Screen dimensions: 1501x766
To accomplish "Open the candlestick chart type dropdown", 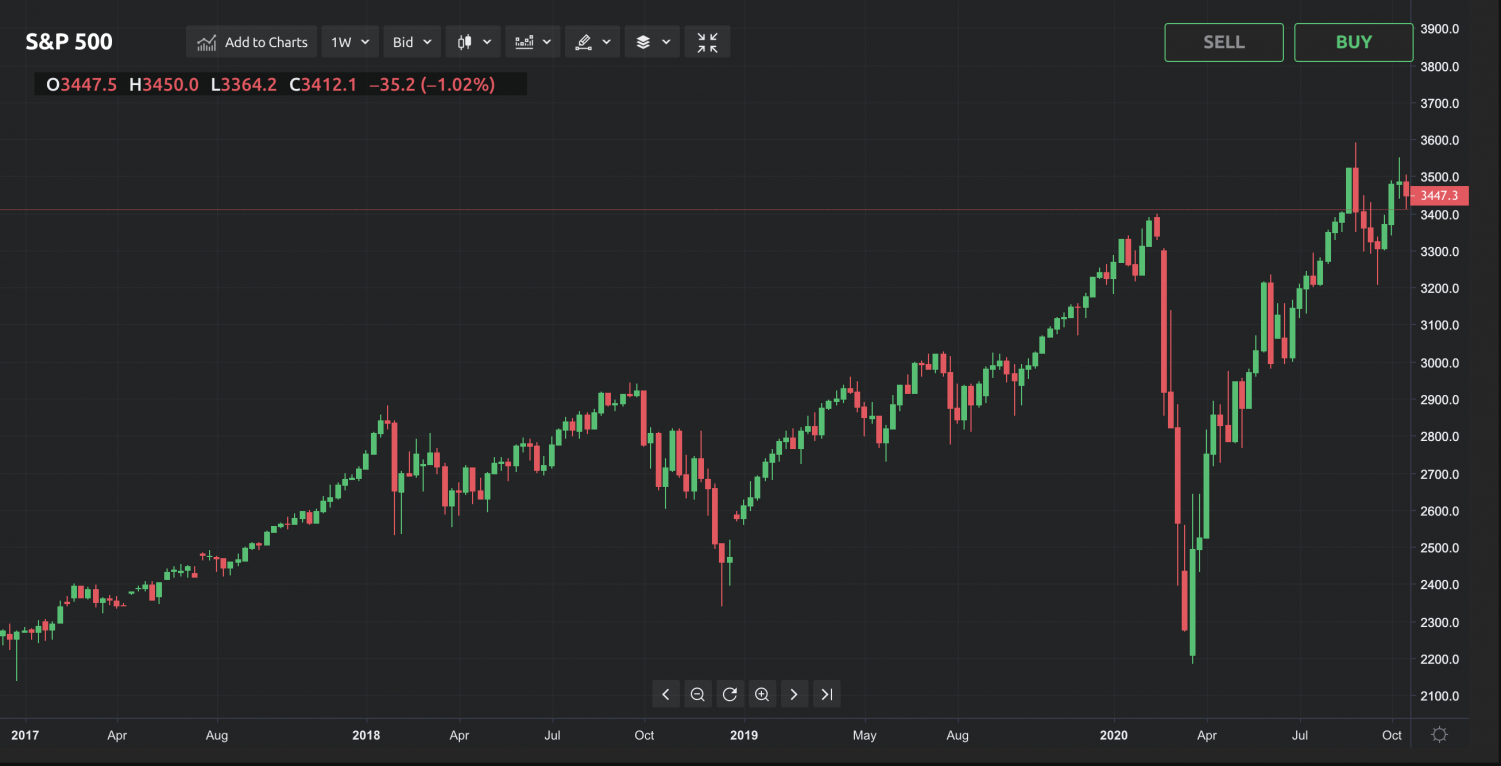I will click(x=473, y=42).
